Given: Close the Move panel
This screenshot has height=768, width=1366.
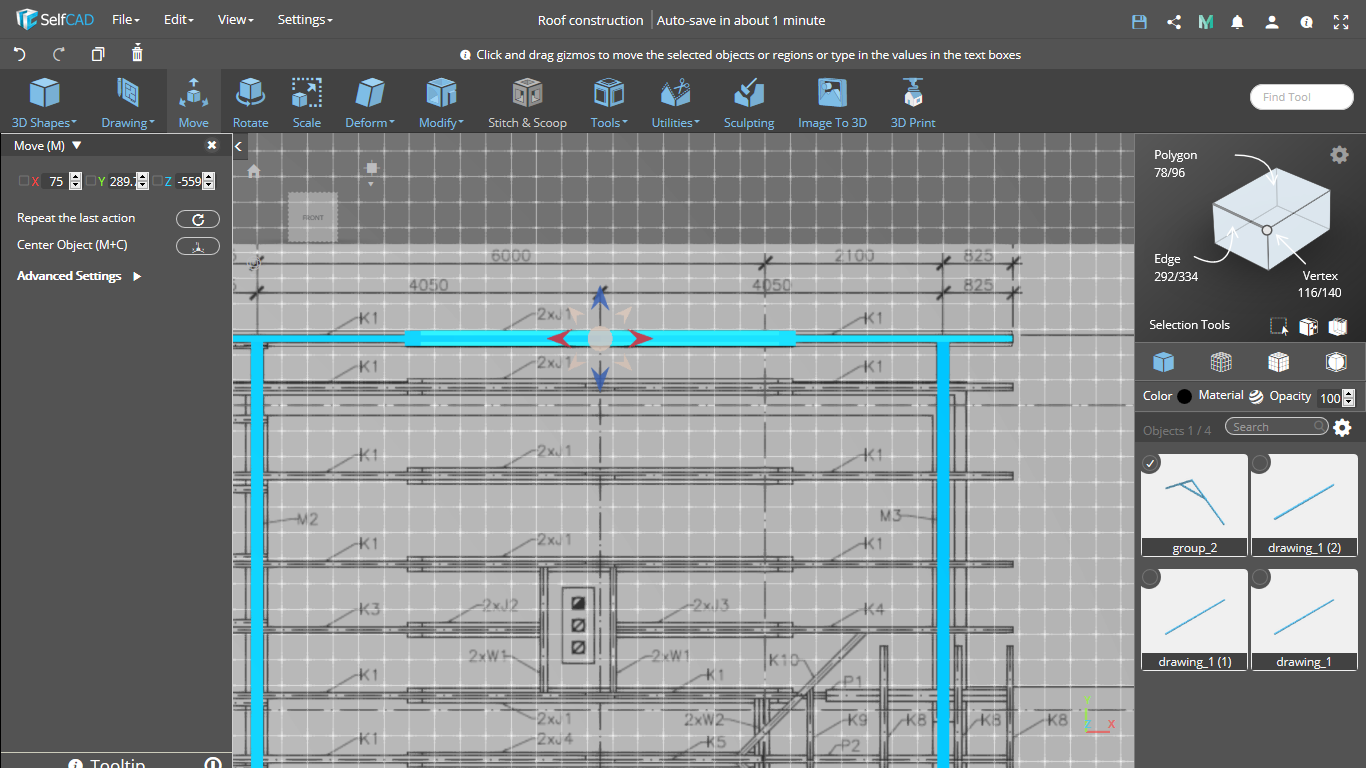Looking at the screenshot, I should 212,146.
